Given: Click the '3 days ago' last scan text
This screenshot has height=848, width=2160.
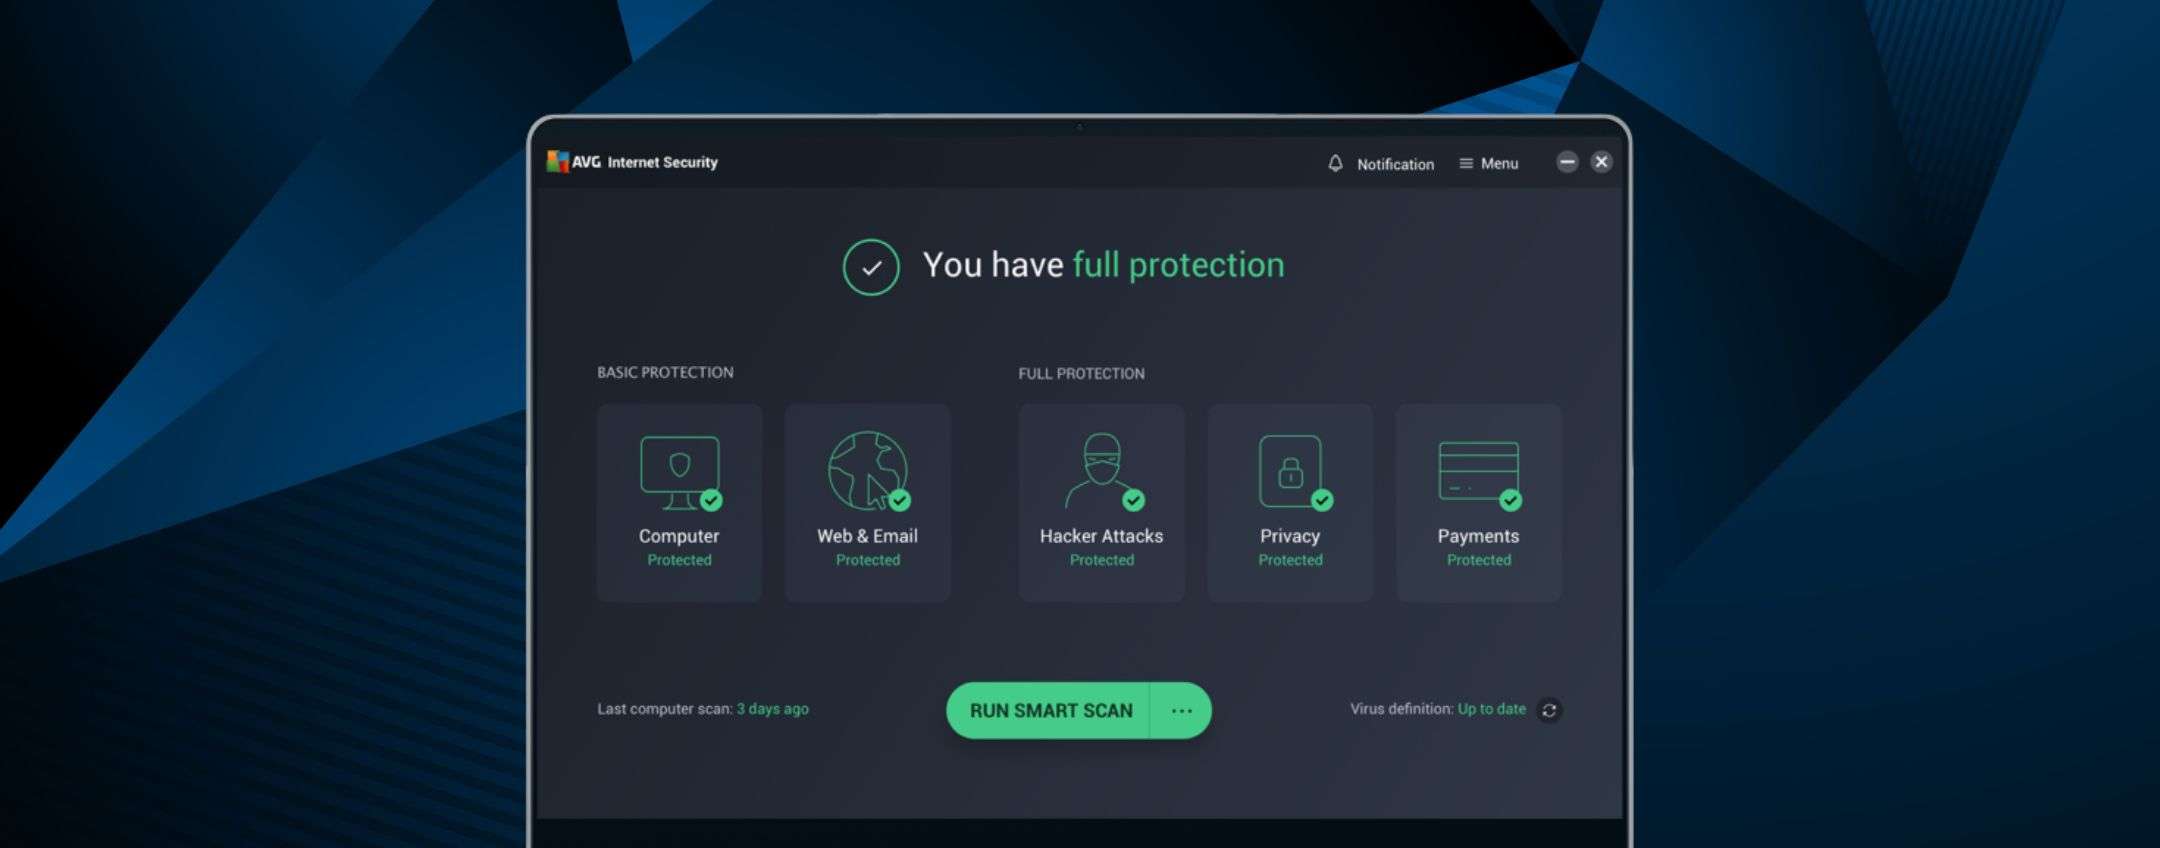Looking at the screenshot, I should click(773, 709).
